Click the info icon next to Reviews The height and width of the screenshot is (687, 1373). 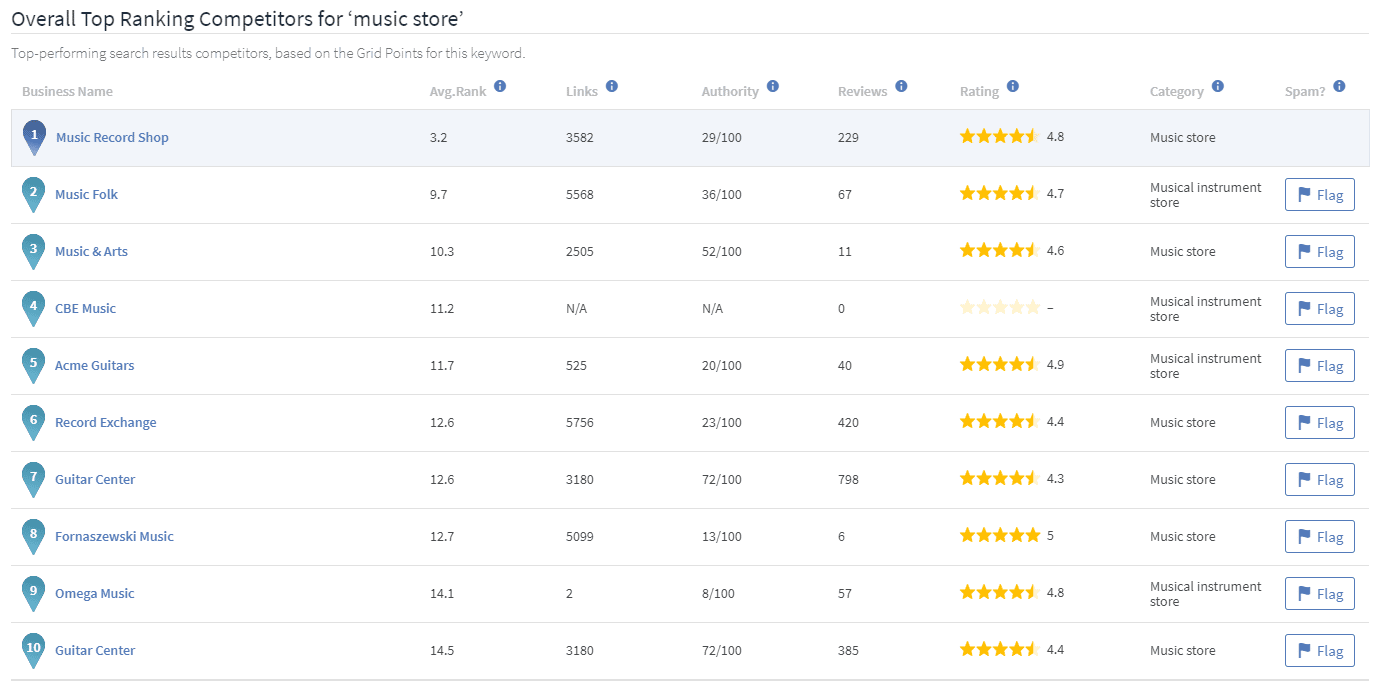[x=901, y=87]
